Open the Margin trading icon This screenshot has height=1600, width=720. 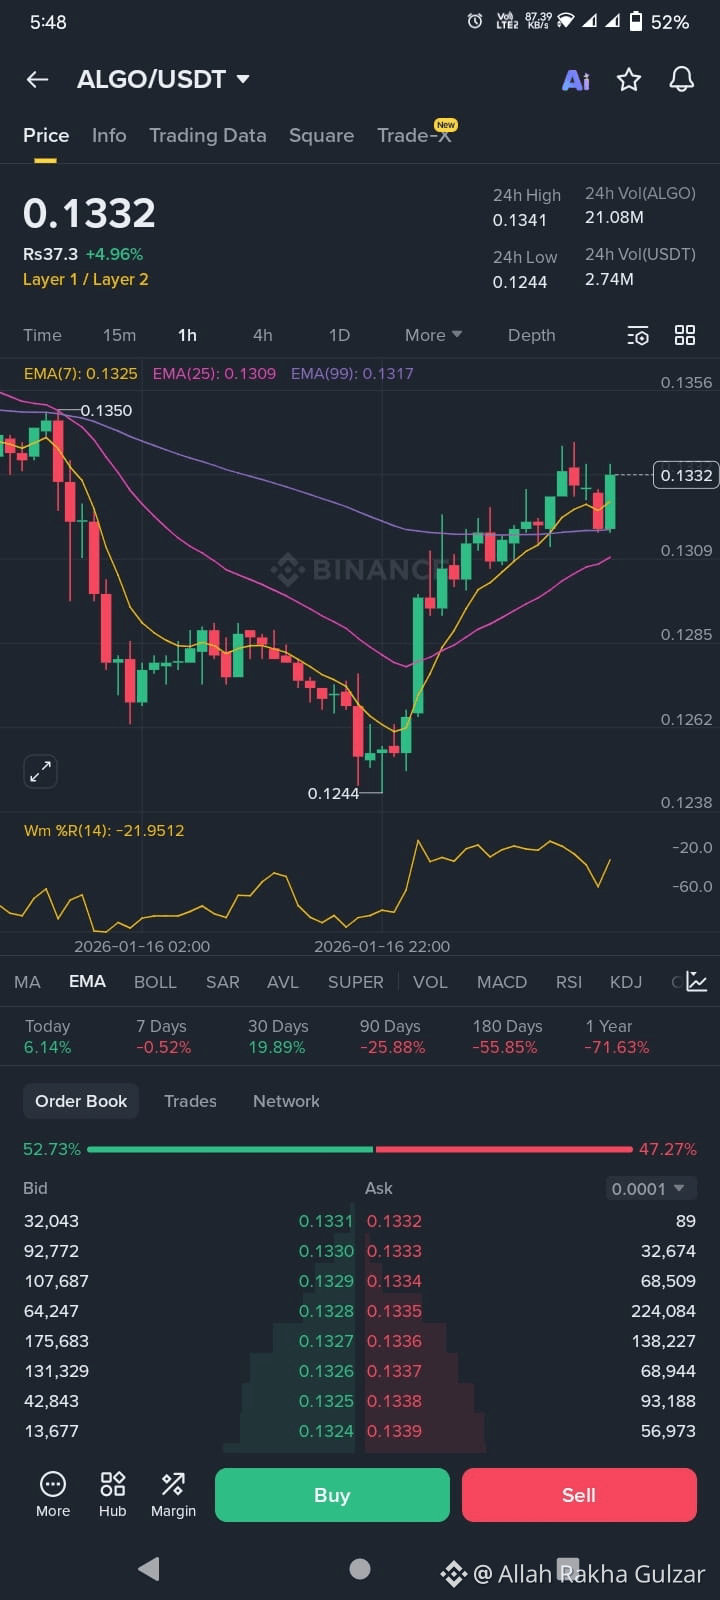point(173,1494)
